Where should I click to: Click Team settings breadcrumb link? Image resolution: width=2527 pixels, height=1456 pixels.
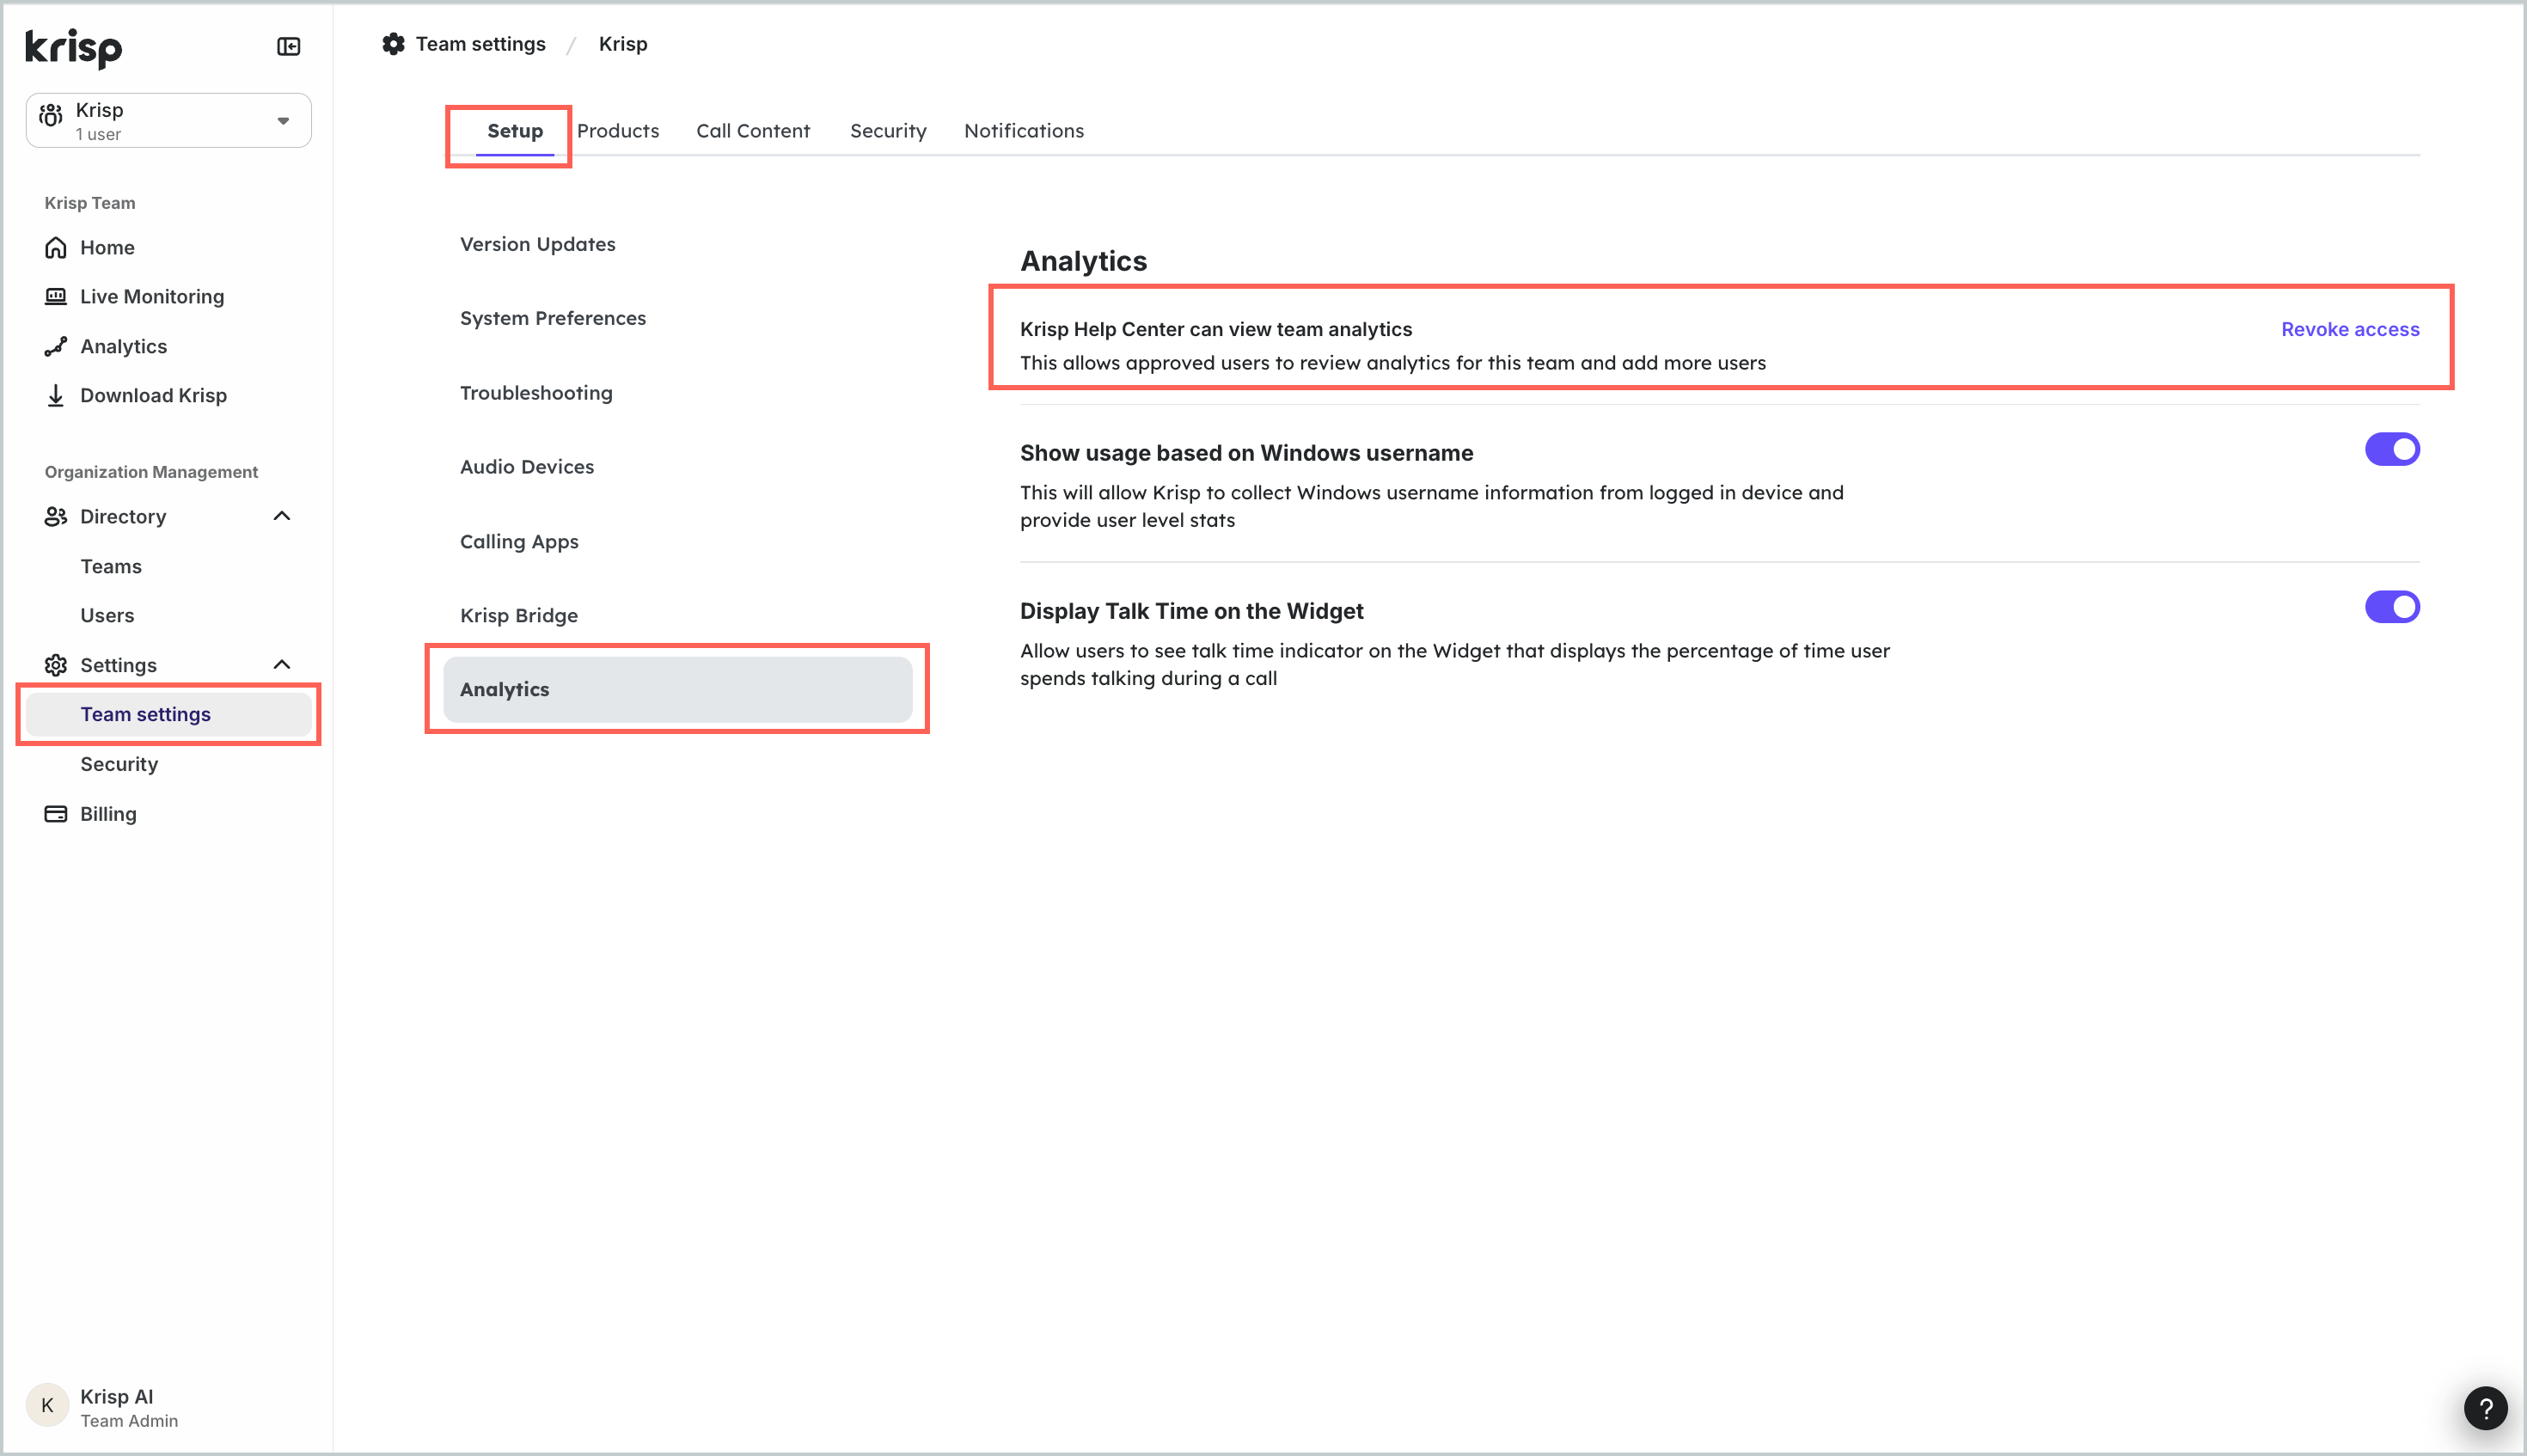pyautogui.click(x=481, y=44)
